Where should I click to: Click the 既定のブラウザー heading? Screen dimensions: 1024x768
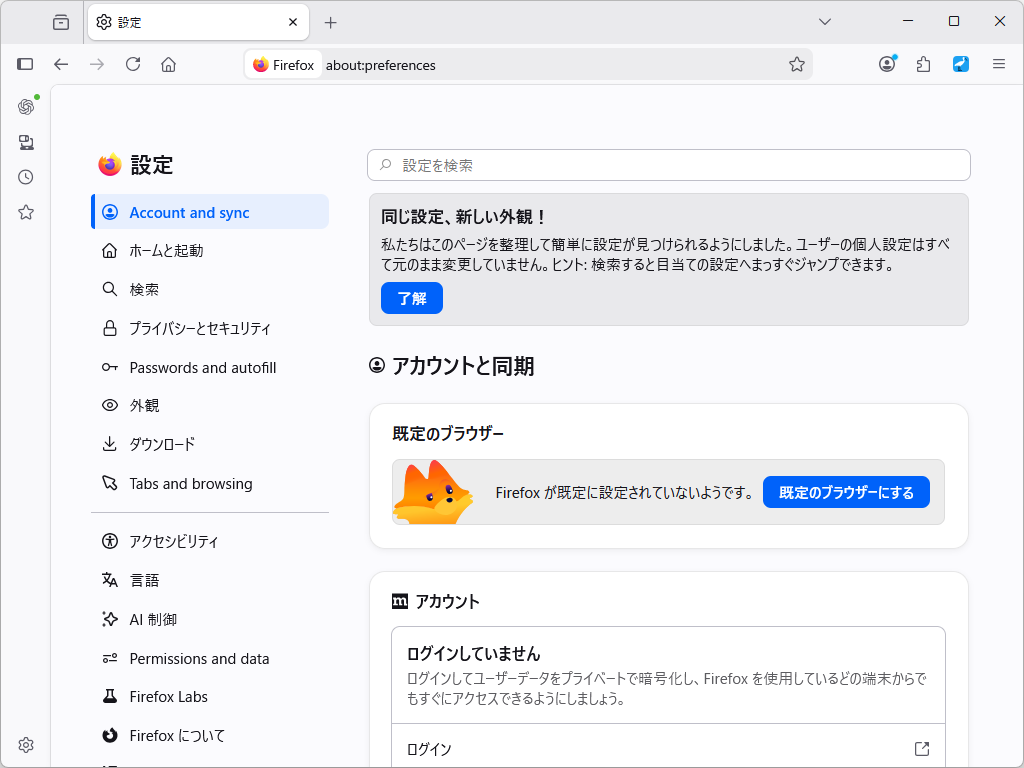[x=448, y=434]
